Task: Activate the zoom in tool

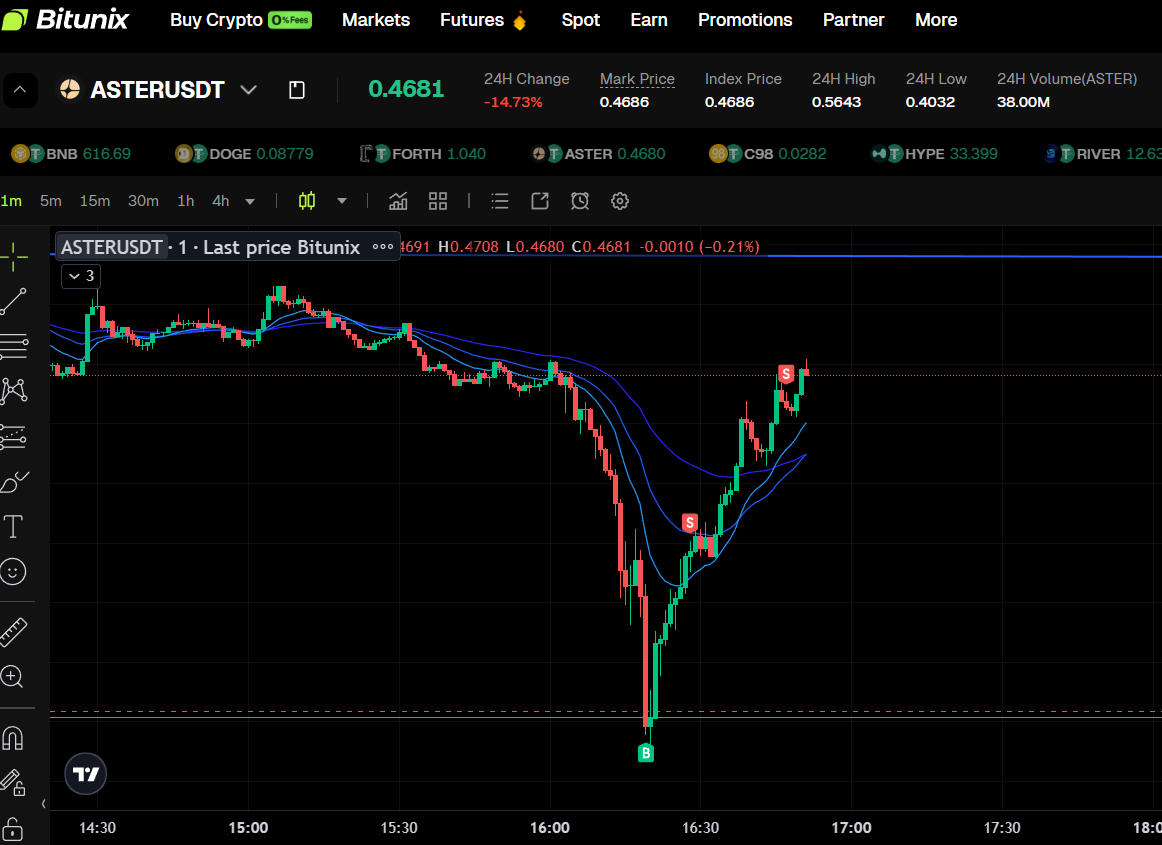Action: pos(12,676)
